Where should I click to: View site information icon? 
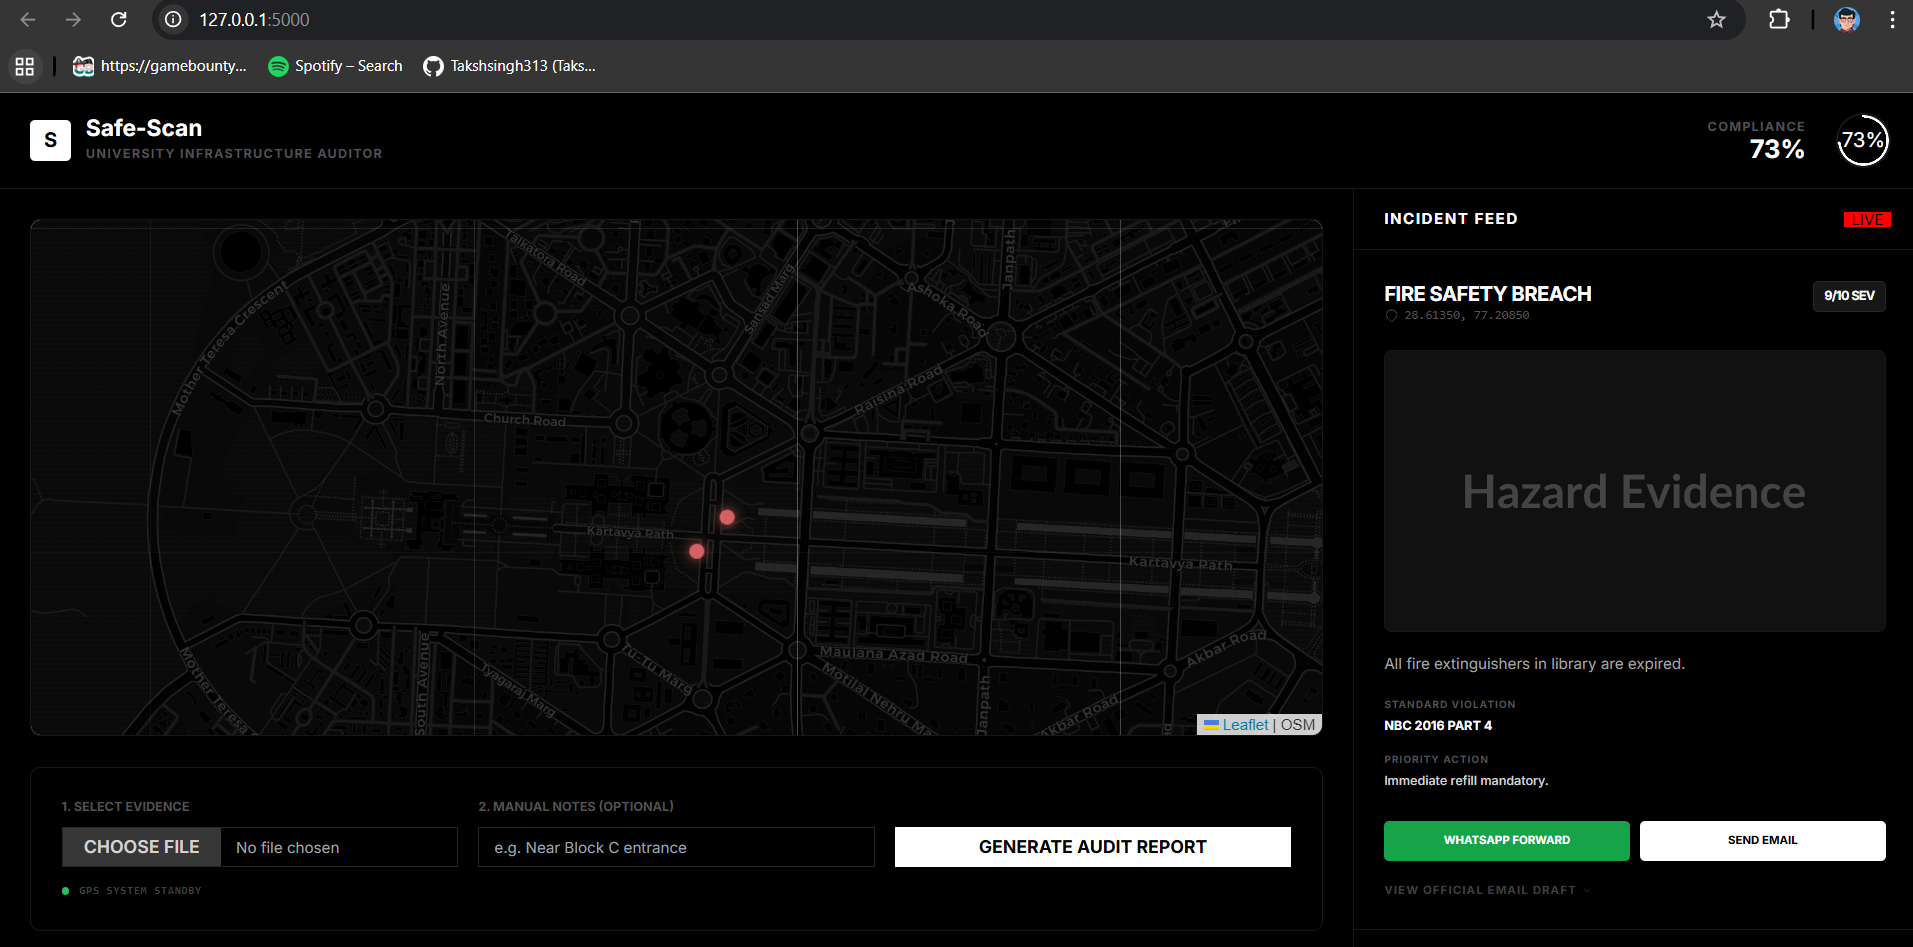point(173,20)
